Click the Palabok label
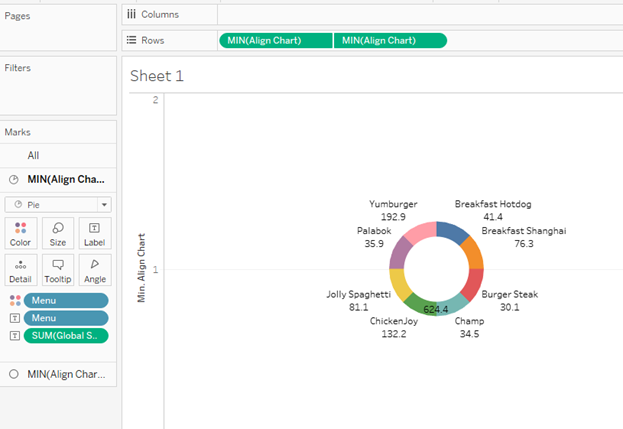The image size is (623, 429). [374, 231]
